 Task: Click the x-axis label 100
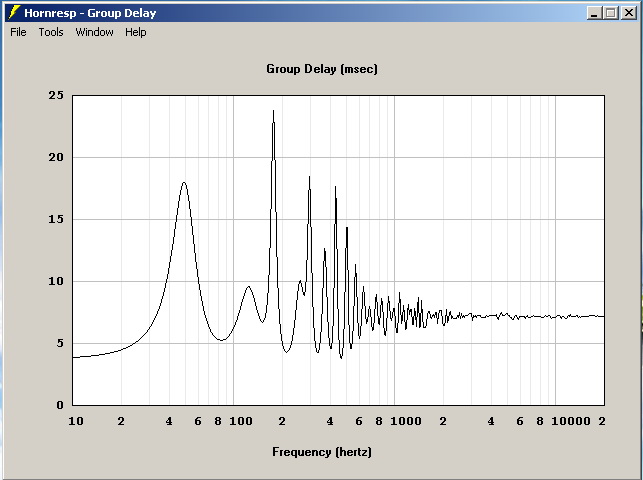tap(241, 421)
